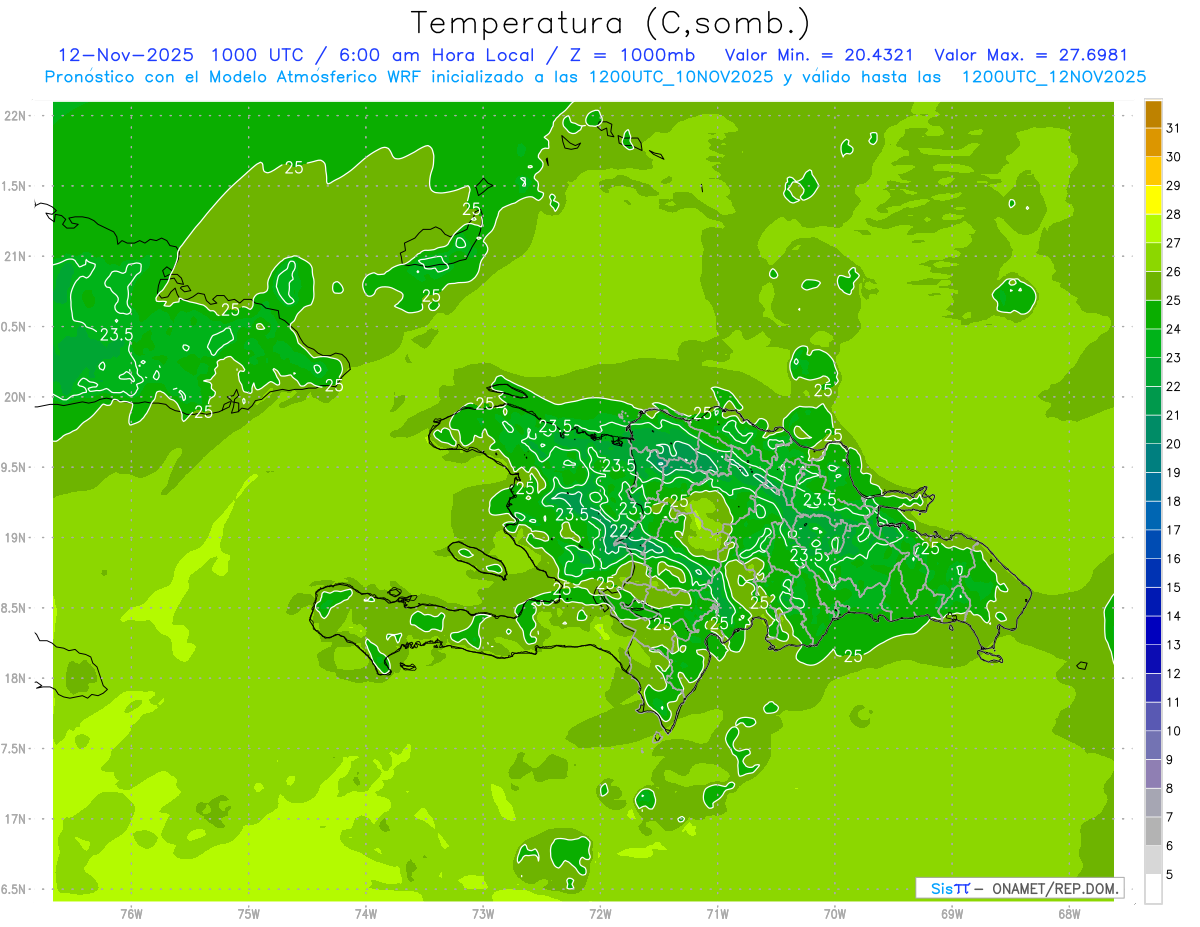Pick the yellow swatch between 28 and 29
This screenshot has height=927, width=1200.
click(1153, 200)
